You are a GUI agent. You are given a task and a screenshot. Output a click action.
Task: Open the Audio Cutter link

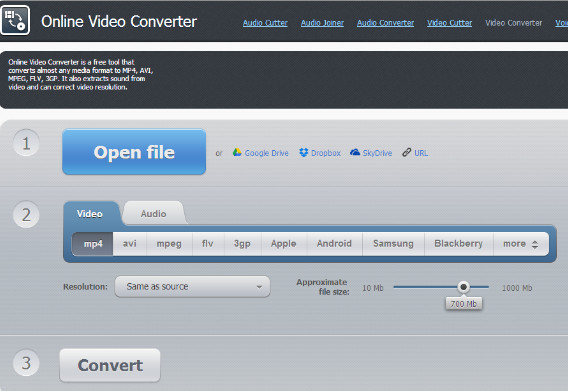click(265, 23)
